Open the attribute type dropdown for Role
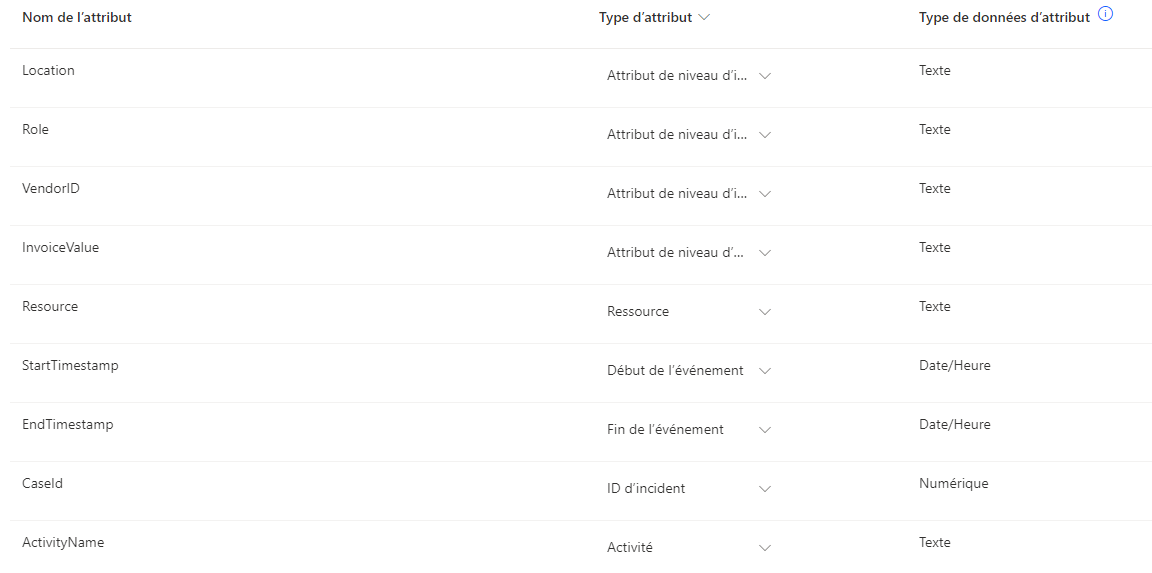 click(x=689, y=135)
